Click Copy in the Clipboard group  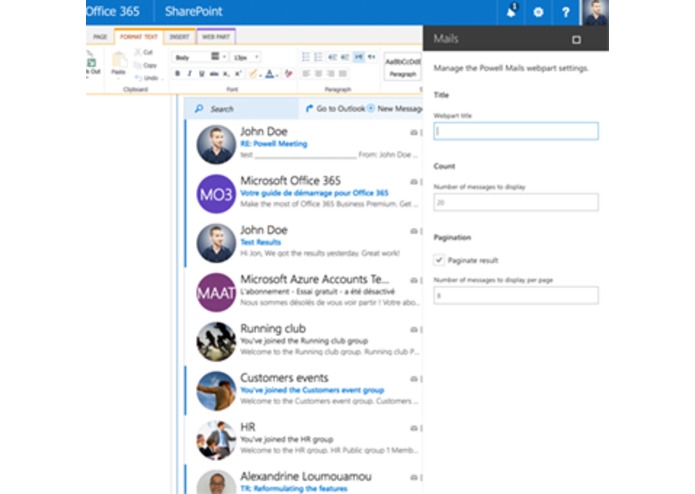[x=145, y=65]
